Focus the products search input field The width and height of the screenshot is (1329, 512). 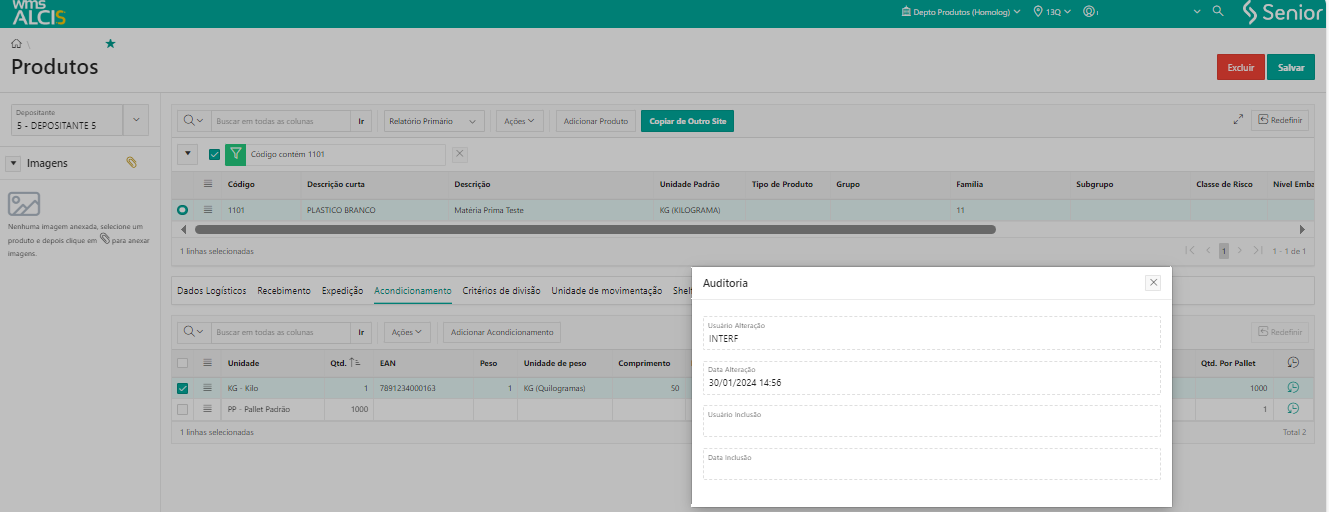pyautogui.click(x=281, y=121)
